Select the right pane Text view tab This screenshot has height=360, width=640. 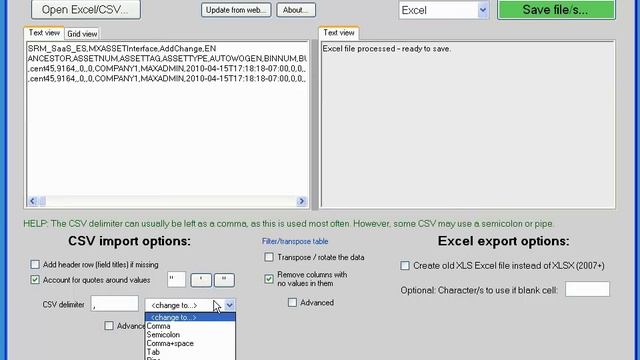coord(339,33)
